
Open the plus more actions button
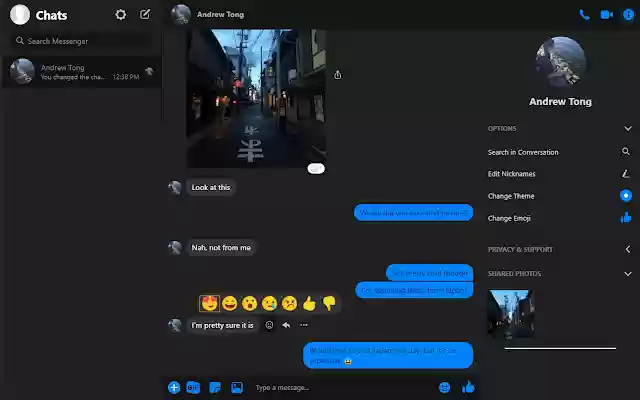tap(174, 387)
